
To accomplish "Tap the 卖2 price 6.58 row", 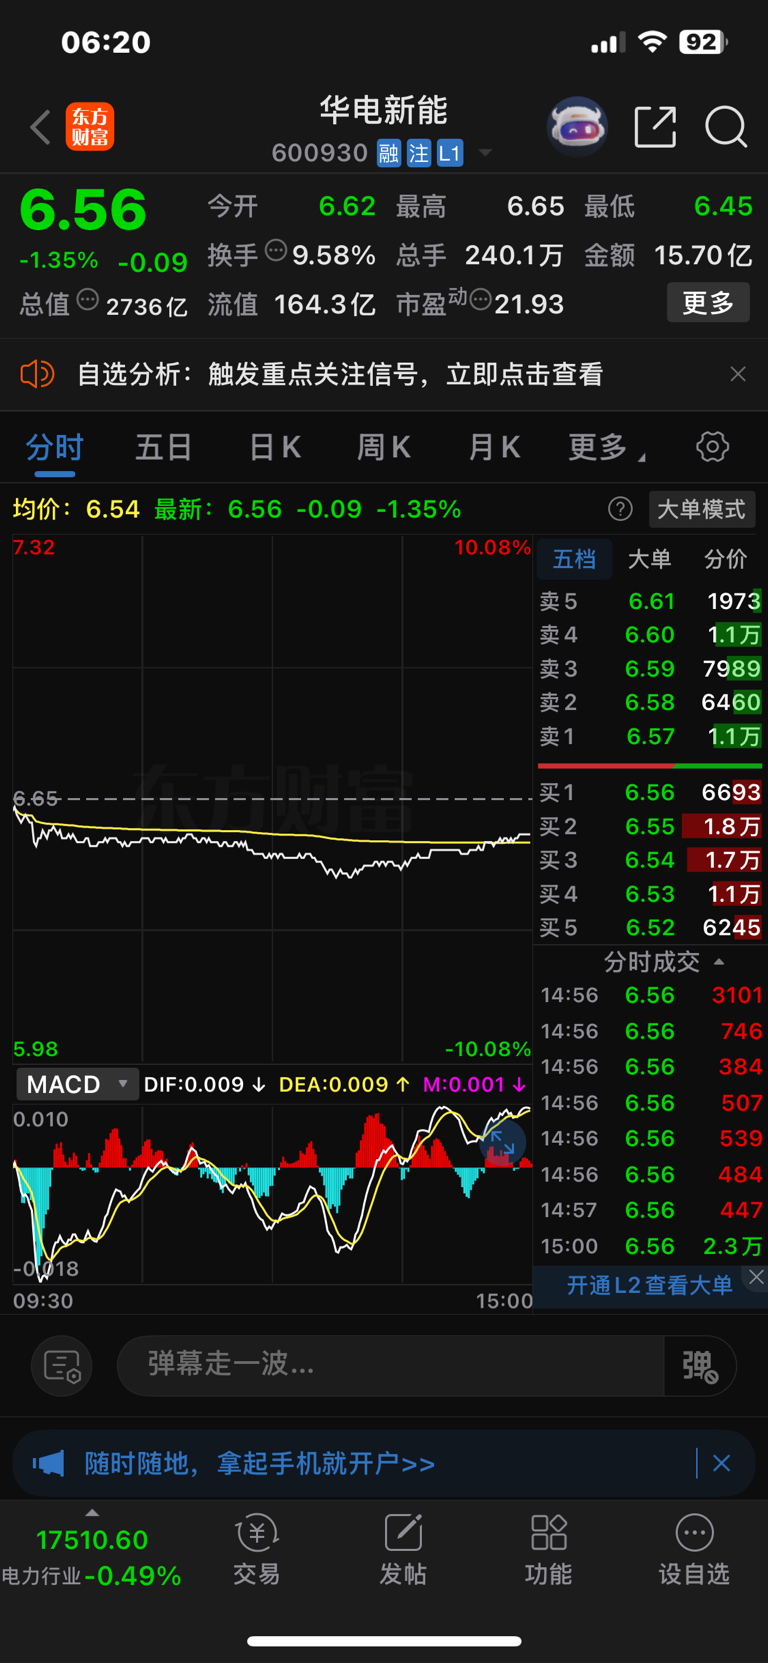I will tap(650, 702).
